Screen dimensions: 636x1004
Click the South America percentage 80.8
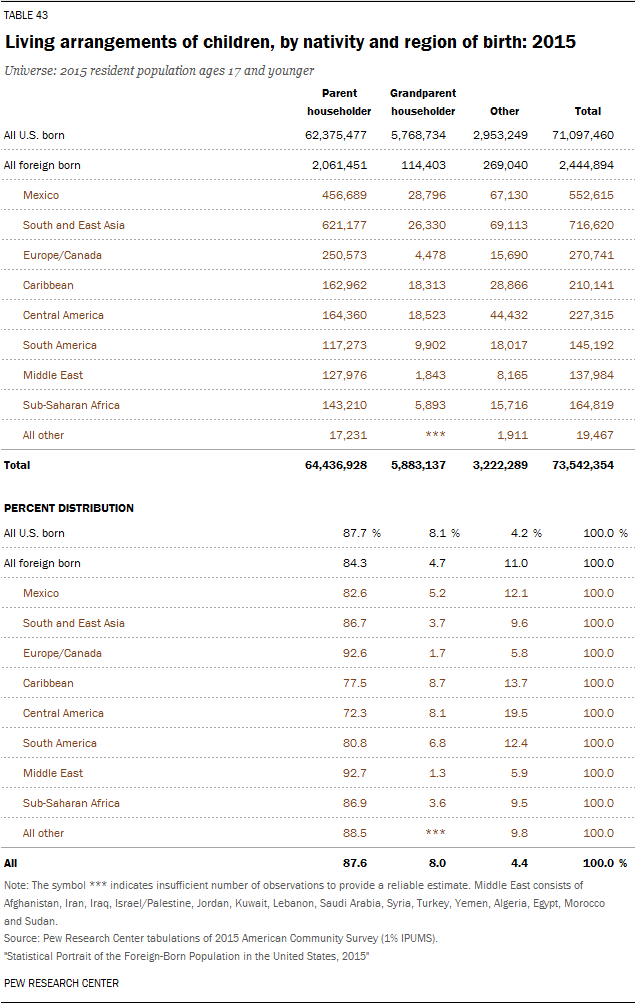[x=355, y=743]
